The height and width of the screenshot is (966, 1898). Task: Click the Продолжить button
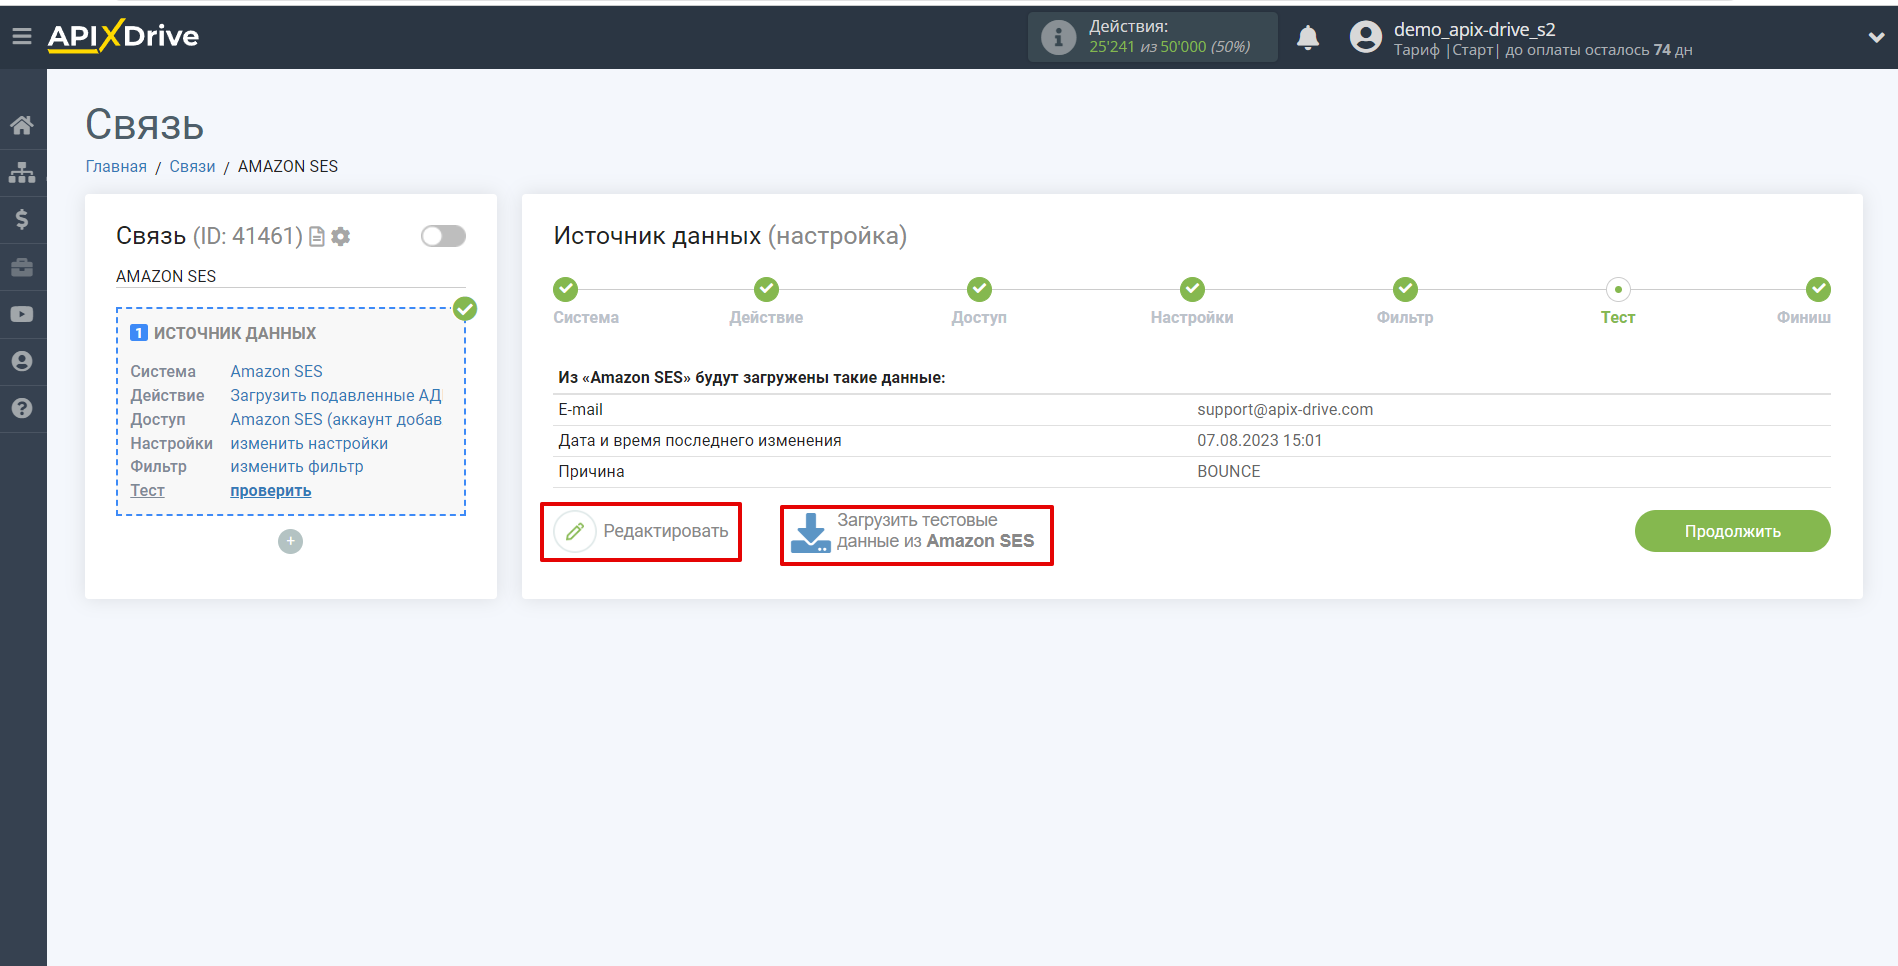tap(1732, 531)
